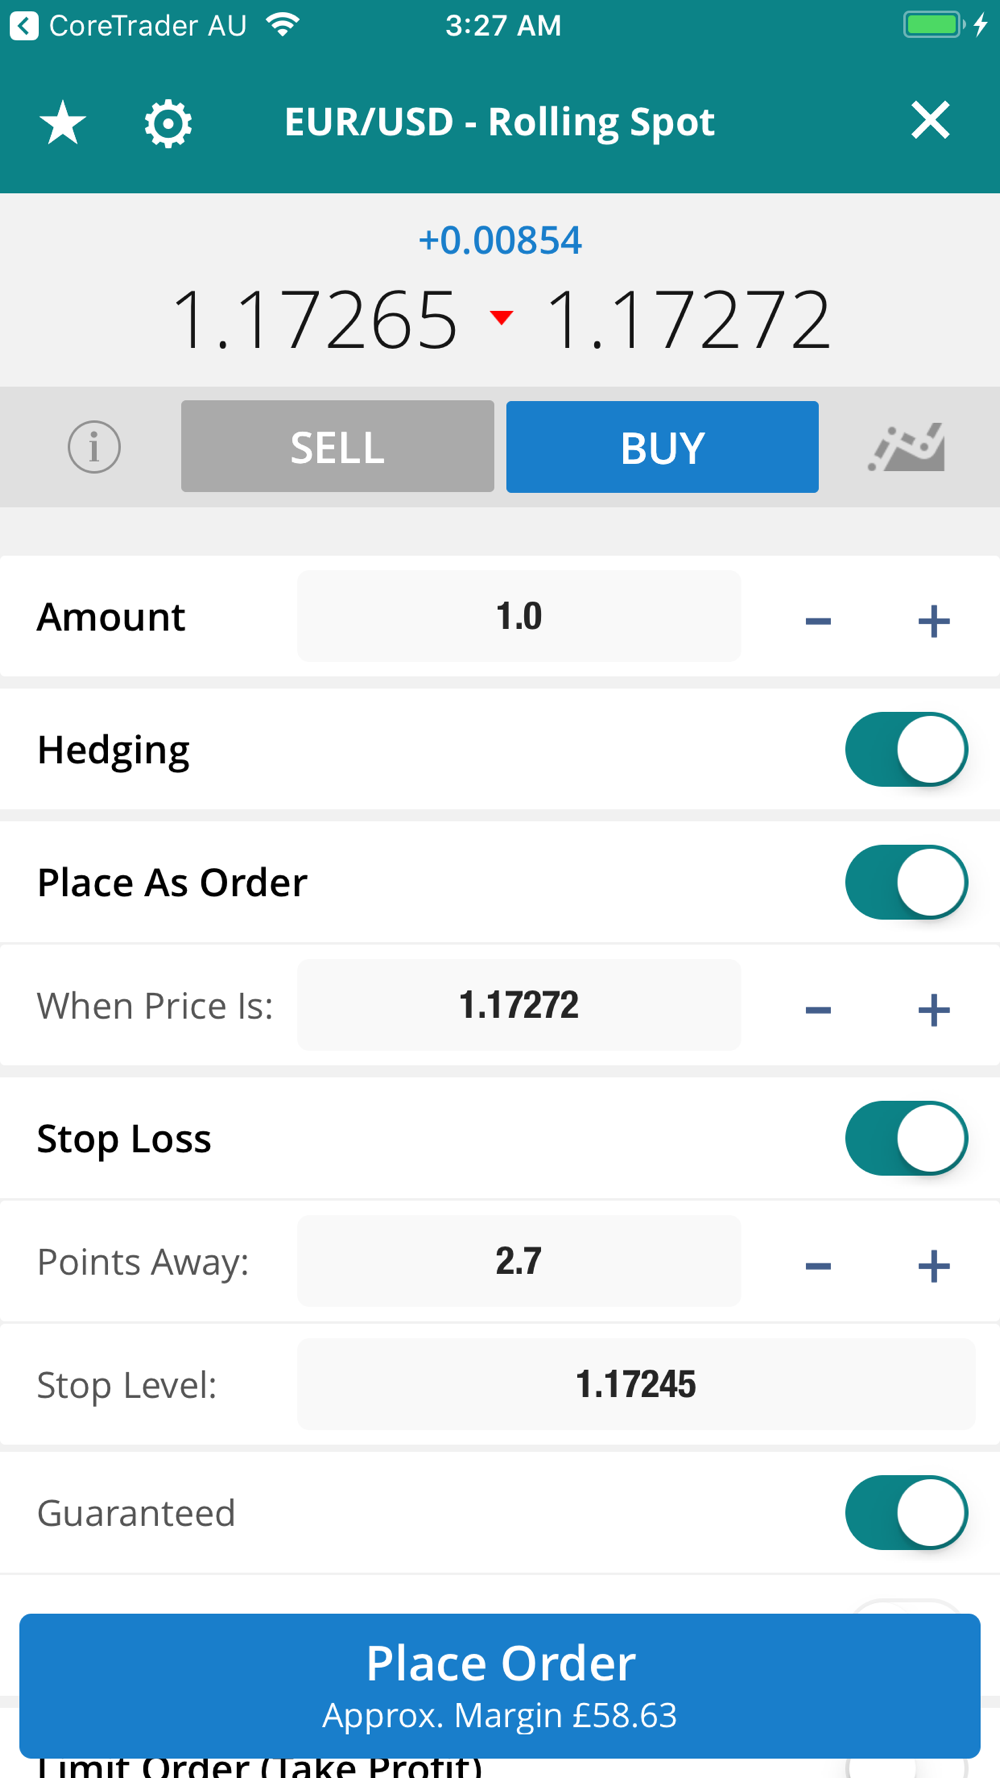The height and width of the screenshot is (1778, 1000).
Task: Decrease When Price Is value
Action: tap(818, 1009)
